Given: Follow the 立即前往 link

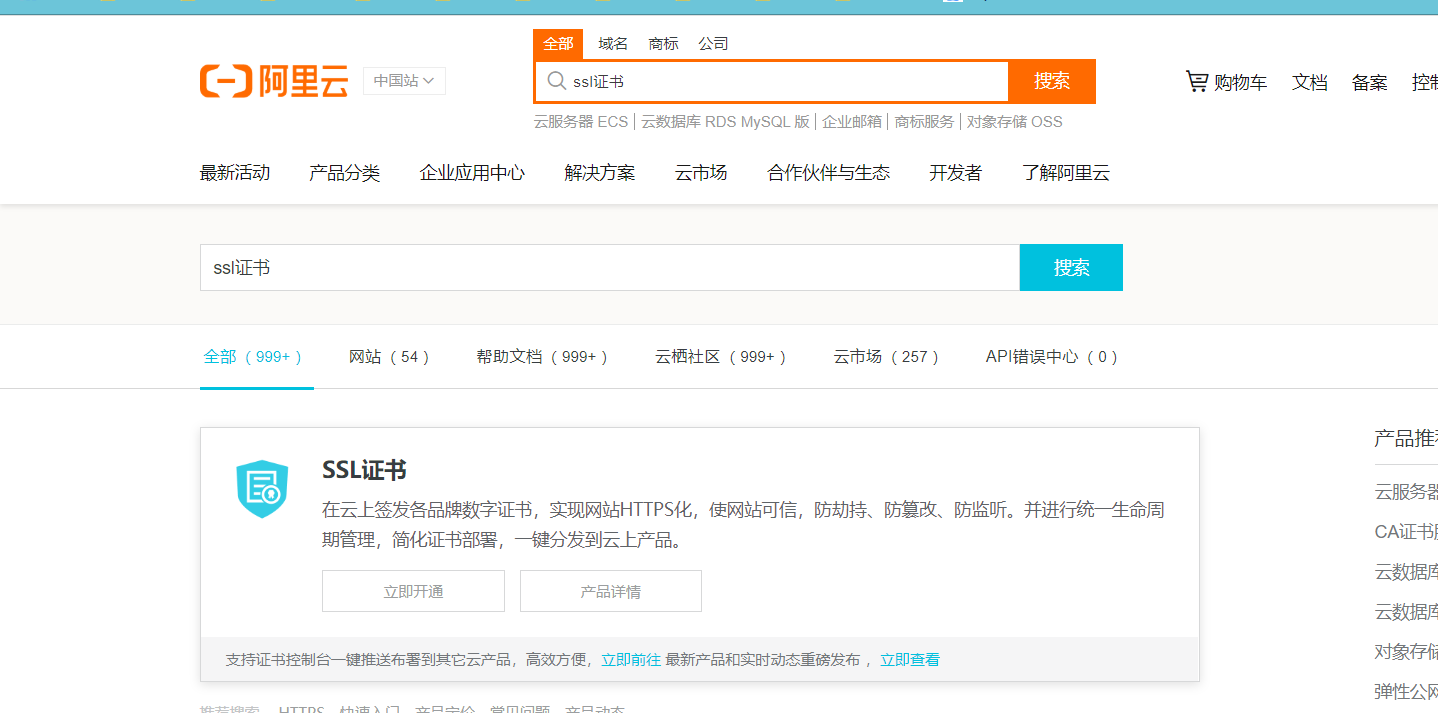Looking at the screenshot, I should [631, 660].
